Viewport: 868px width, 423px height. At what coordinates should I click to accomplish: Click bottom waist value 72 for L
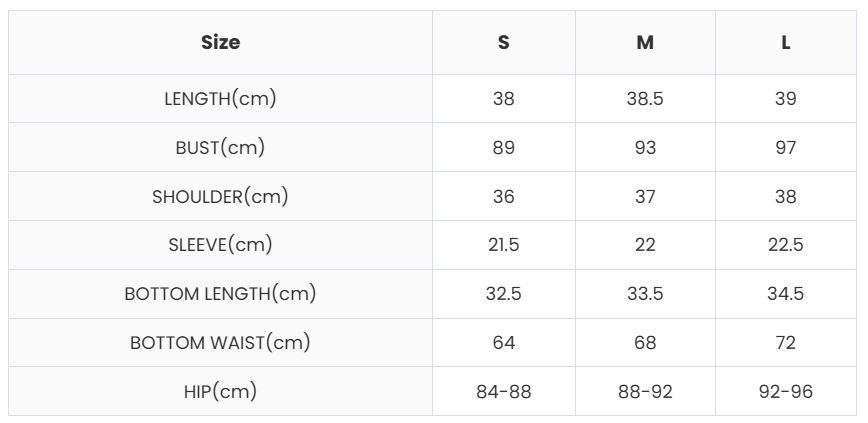786,343
